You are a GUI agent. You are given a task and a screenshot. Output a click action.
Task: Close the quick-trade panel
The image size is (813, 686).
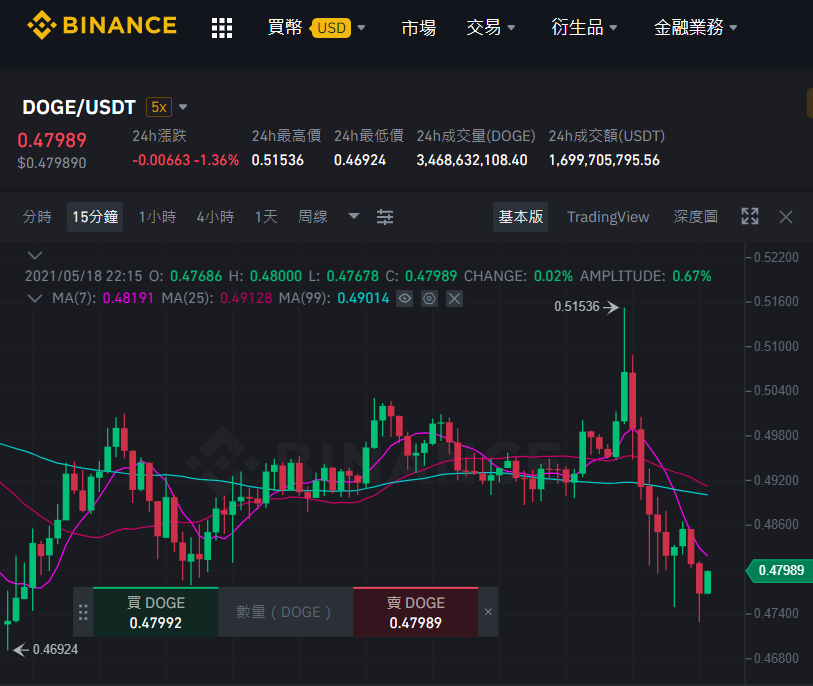click(x=488, y=612)
